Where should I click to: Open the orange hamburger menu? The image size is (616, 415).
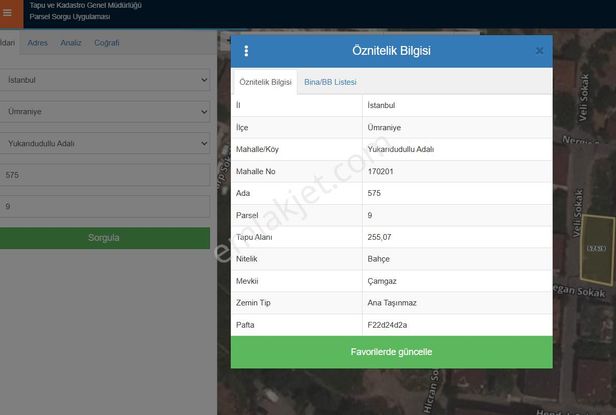click(8, 13)
